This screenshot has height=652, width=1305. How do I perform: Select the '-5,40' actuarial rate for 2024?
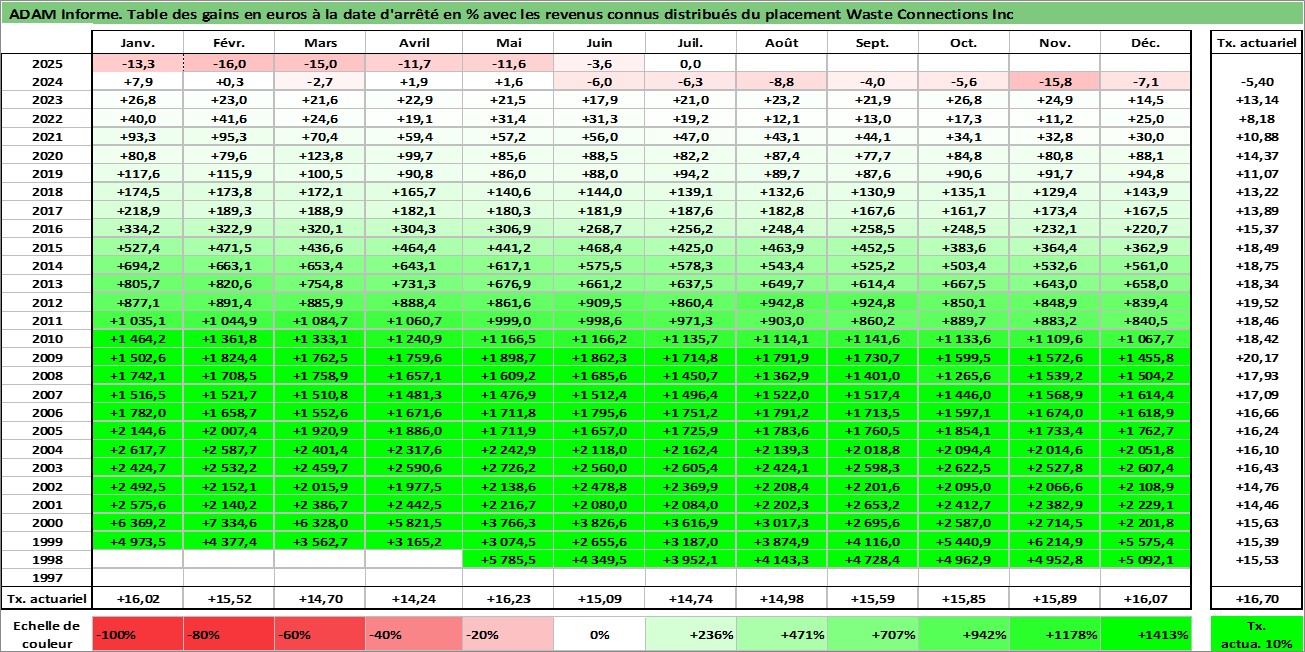coord(1255,82)
